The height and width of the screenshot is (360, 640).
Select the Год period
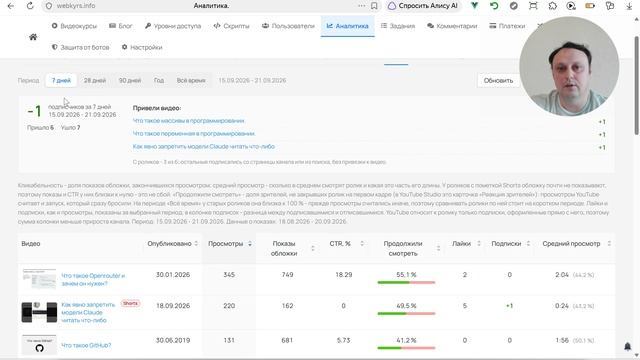tap(159, 80)
